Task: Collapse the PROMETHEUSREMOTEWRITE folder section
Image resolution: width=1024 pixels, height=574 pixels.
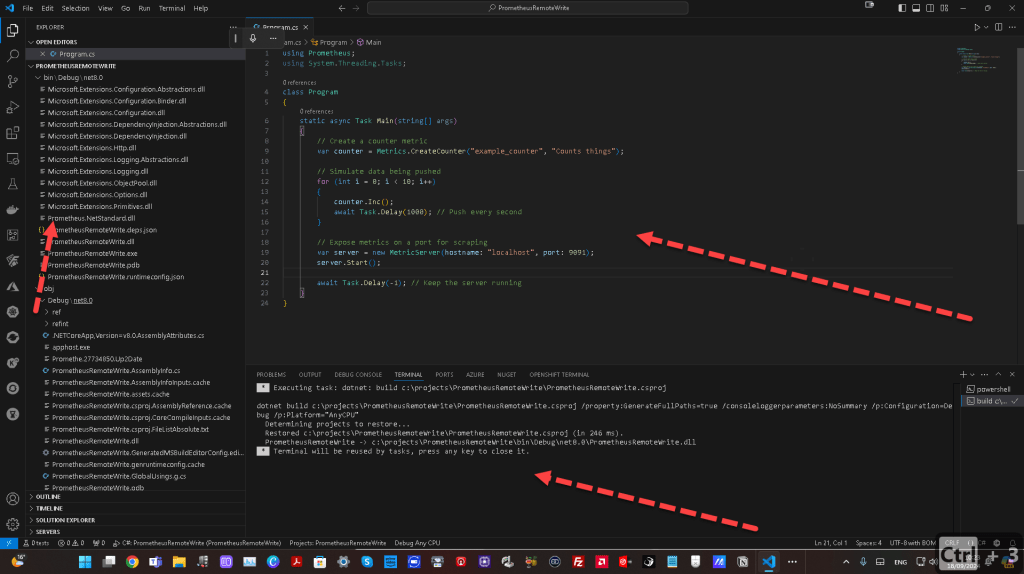Action: 31,66
